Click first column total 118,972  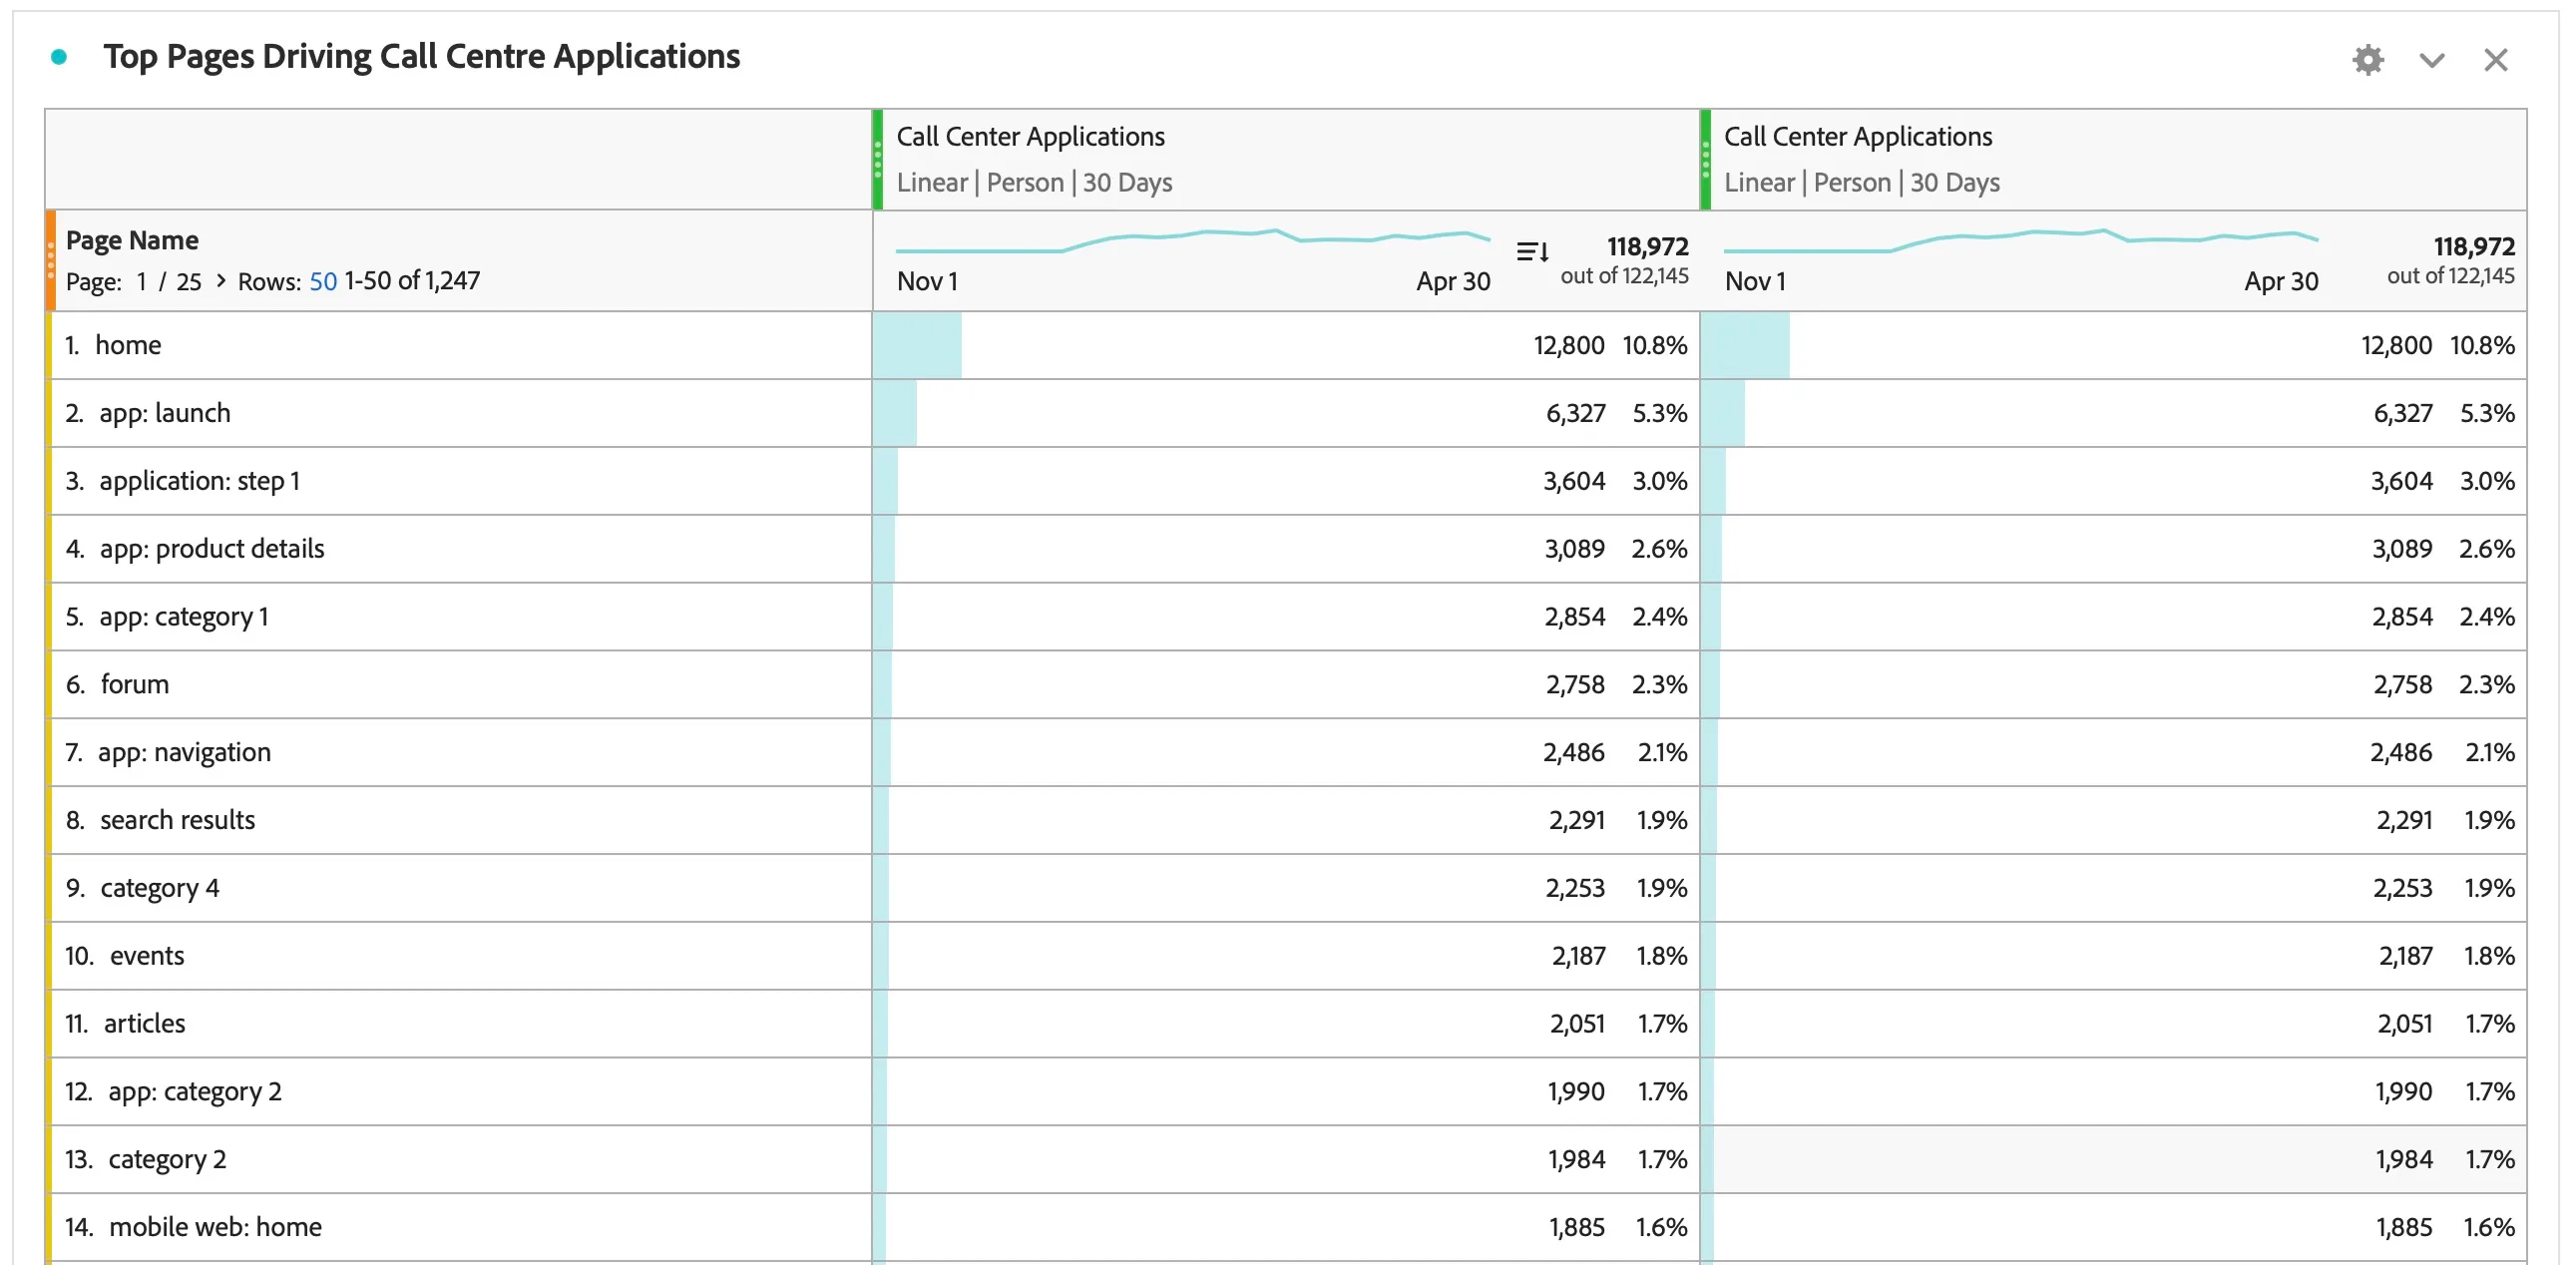[x=1647, y=246]
